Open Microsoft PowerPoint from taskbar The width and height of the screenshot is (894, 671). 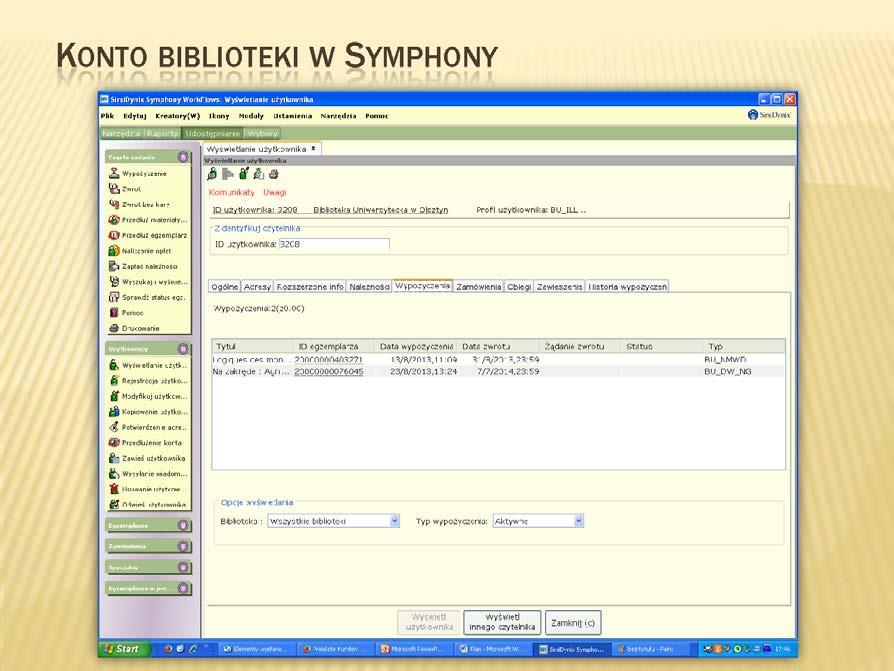point(415,649)
